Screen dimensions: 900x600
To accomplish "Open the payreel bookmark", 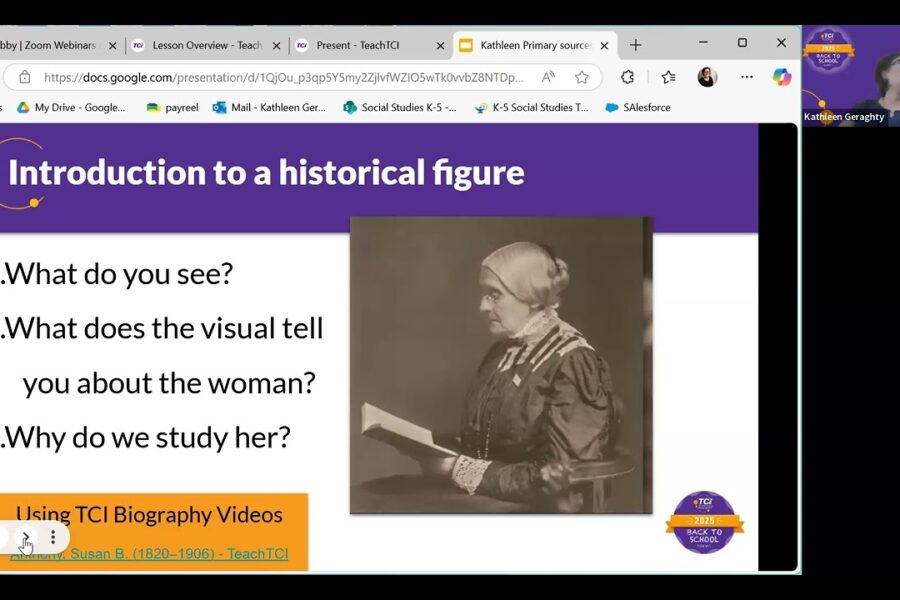I will point(172,107).
